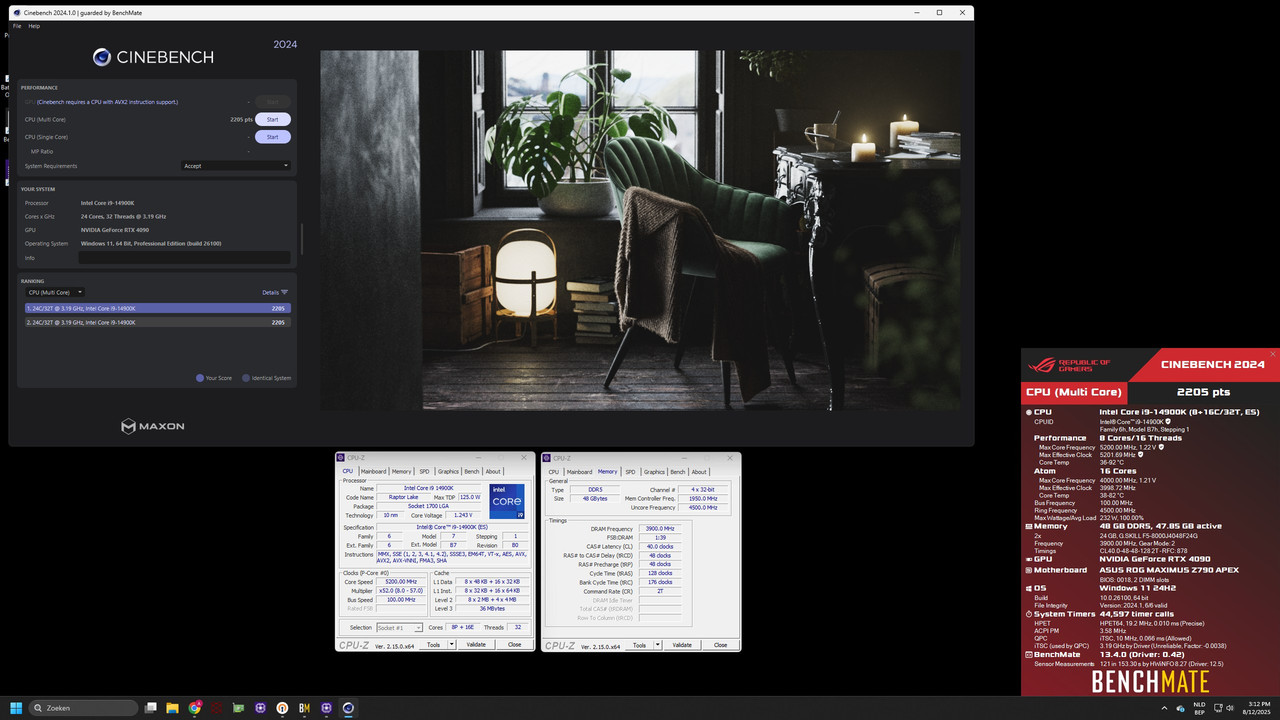Select the first ranking entry with 2205
1280x720 pixels.
tap(158, 308)
